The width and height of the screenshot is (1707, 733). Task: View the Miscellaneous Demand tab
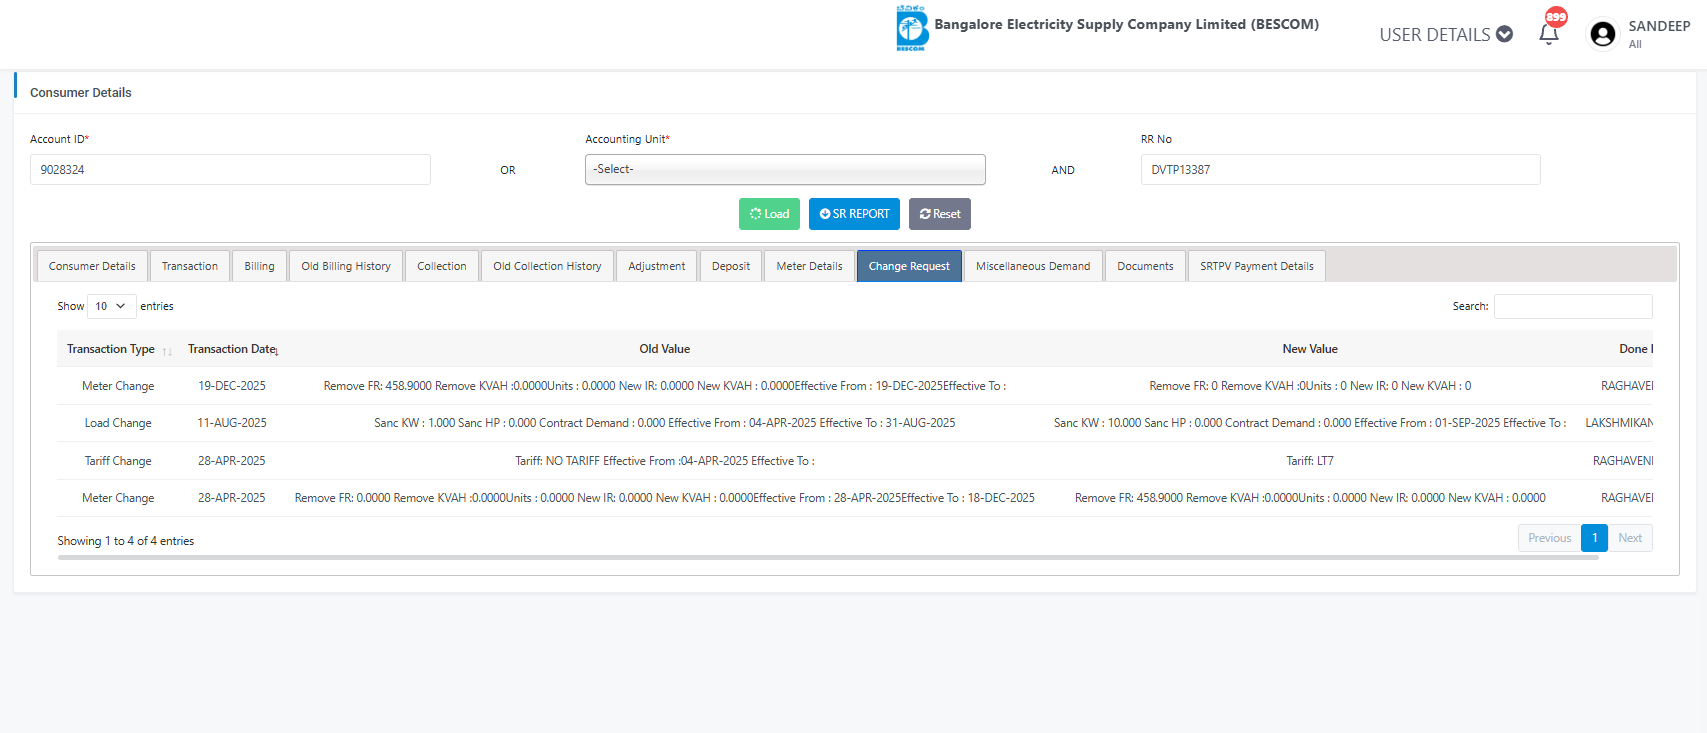[1032, 266]
